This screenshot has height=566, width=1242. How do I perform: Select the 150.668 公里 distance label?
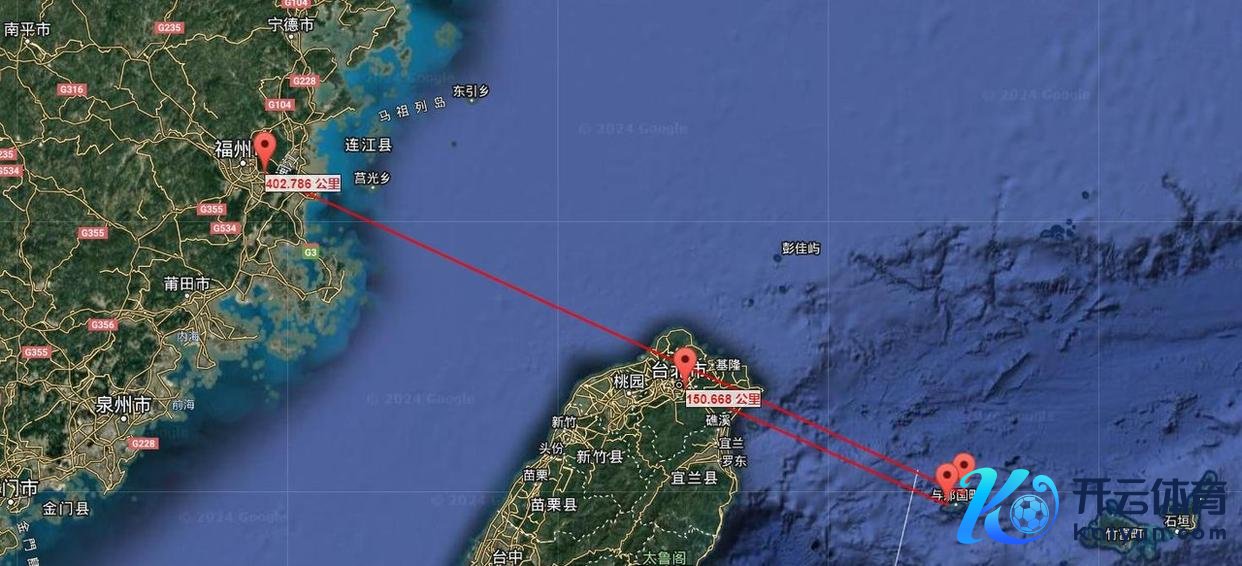click(x=723, y=399)
